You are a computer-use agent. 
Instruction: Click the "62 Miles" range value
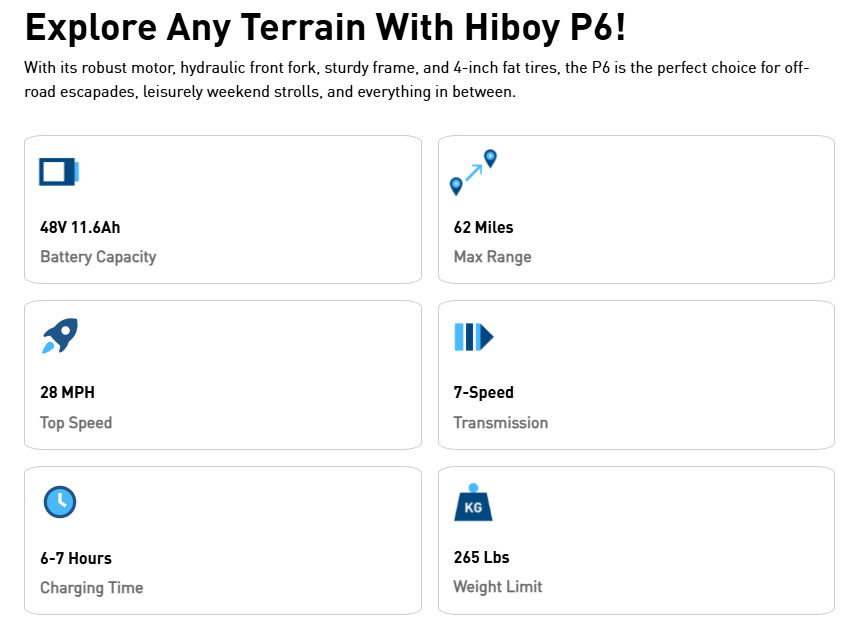[483, 227]
